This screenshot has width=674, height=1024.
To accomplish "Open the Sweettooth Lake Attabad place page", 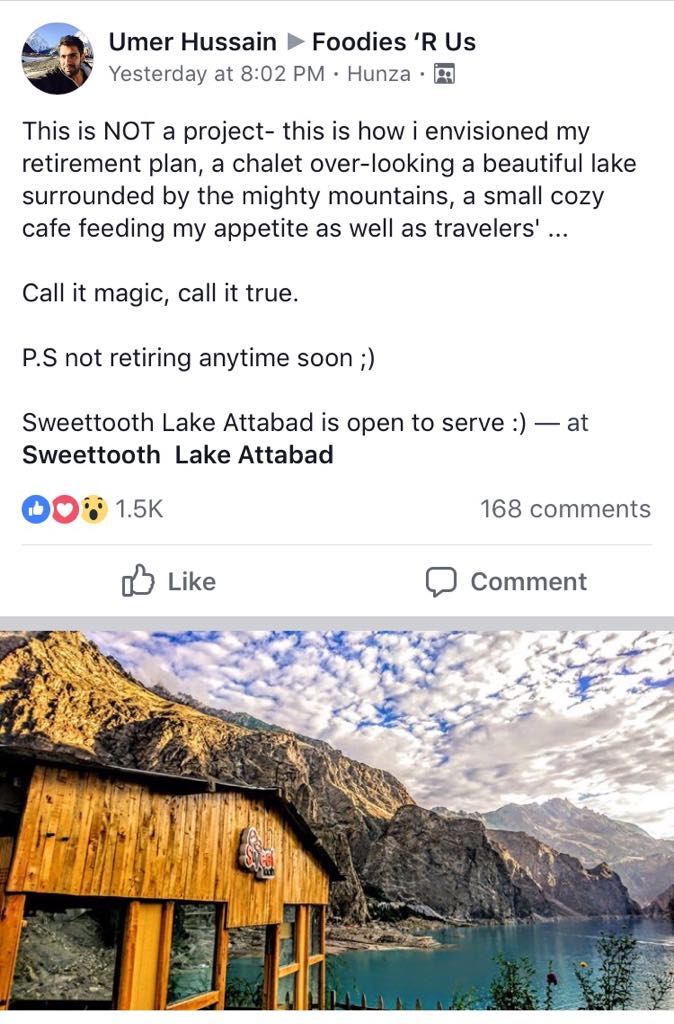I will pyautogui.click(x=178, y=455).
